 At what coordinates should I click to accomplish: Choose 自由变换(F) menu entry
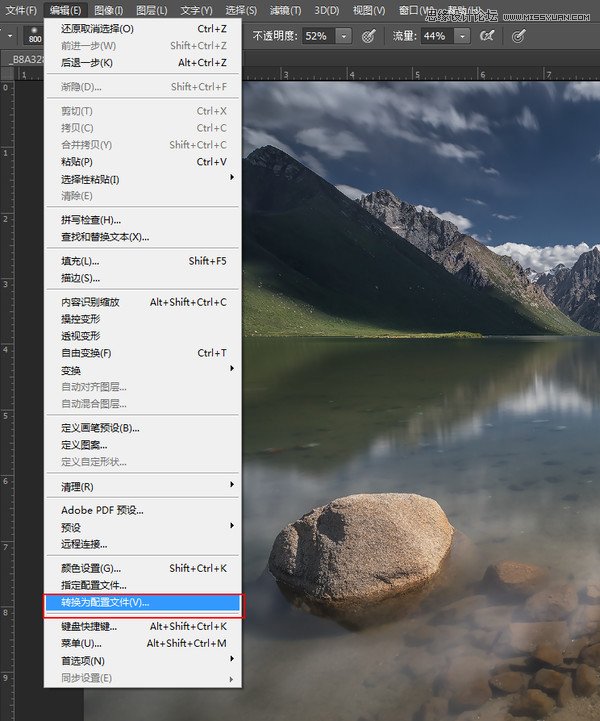pyautogui.click(x=143, y=353)
